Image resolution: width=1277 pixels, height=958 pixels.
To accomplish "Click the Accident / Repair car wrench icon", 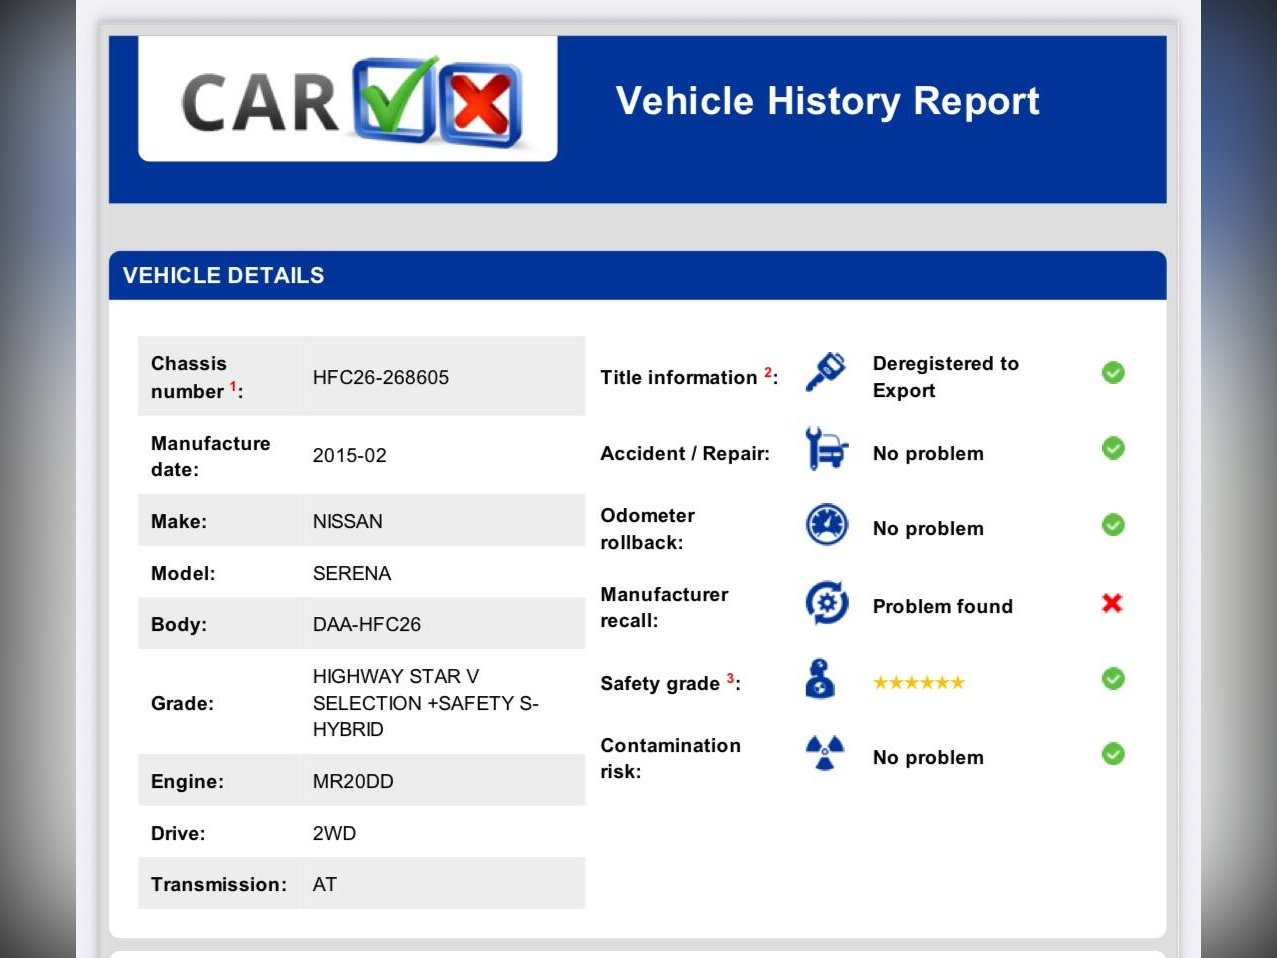I will pos(826,449).
